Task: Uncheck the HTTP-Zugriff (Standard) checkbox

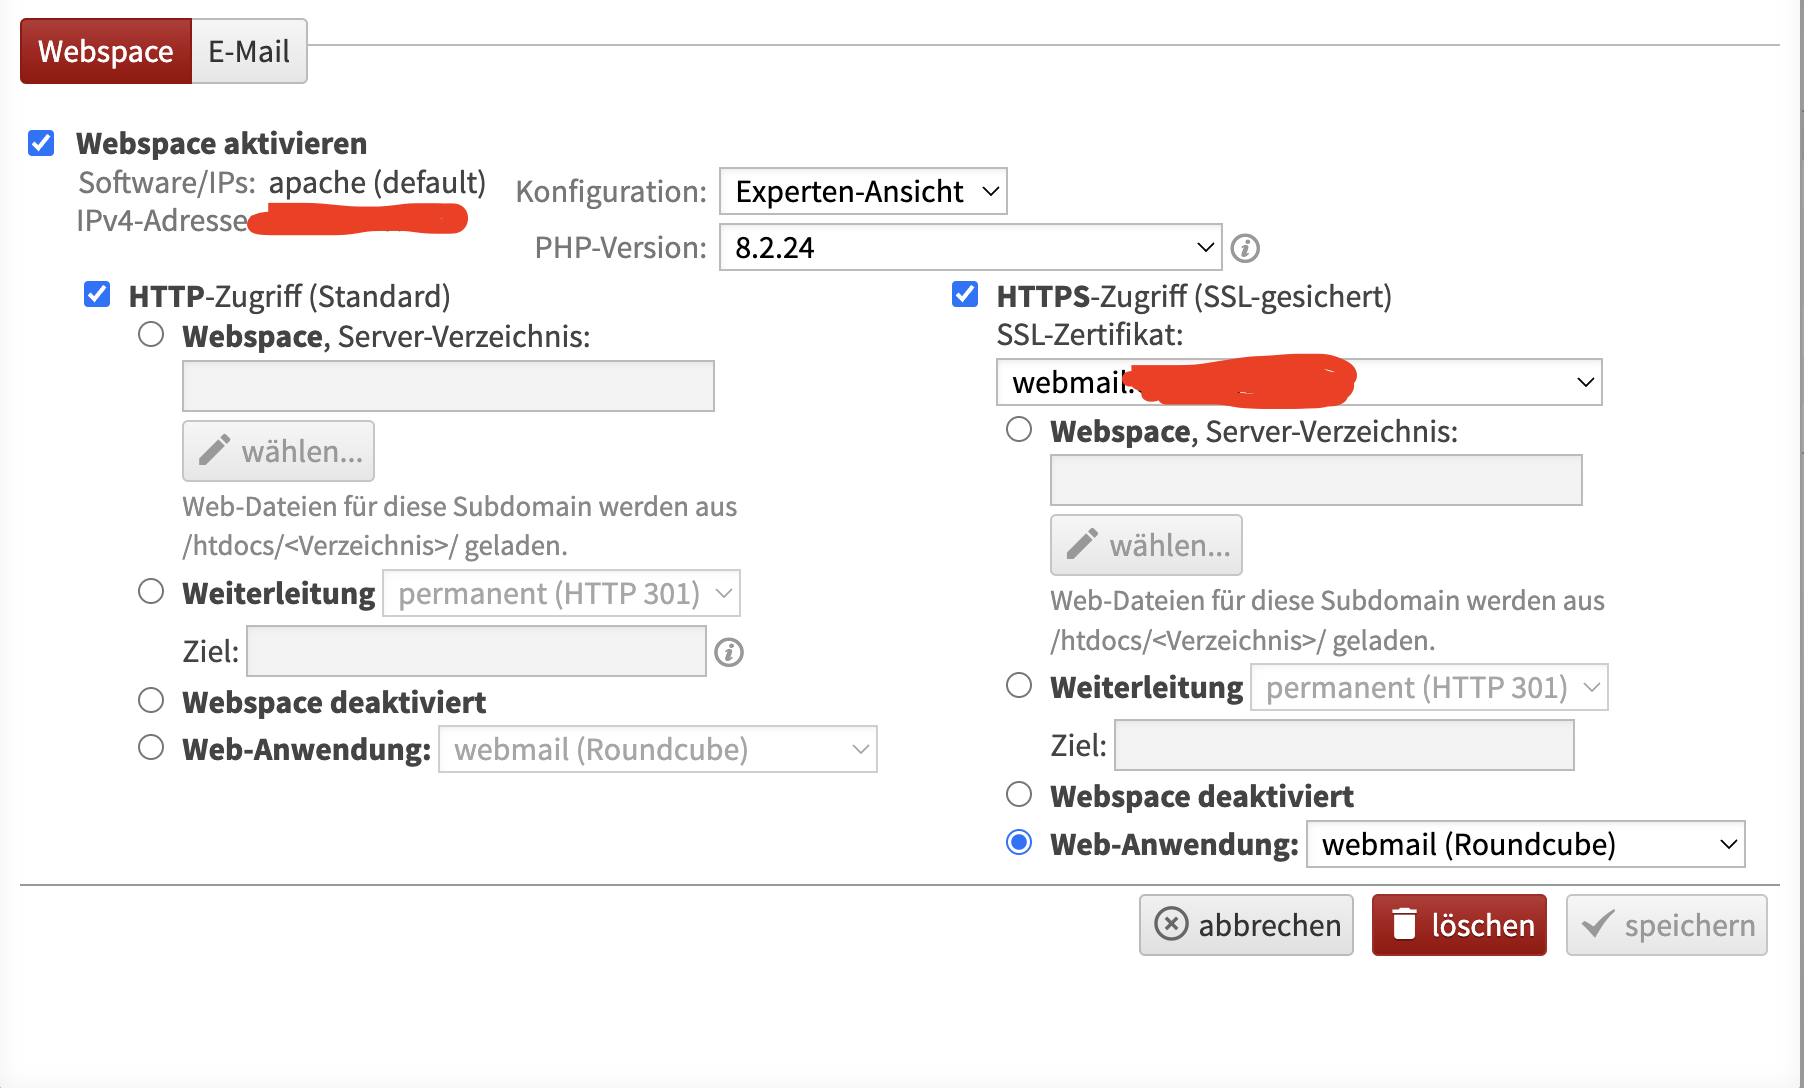Action: pyautogui.click(x=97, y=295)
